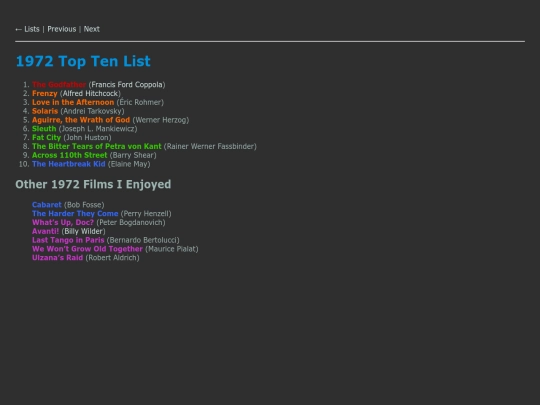Viewport: 540px width, 405px height.
Task: Open Aguirre, the Wrath of God
Action: tap(81, 120)
